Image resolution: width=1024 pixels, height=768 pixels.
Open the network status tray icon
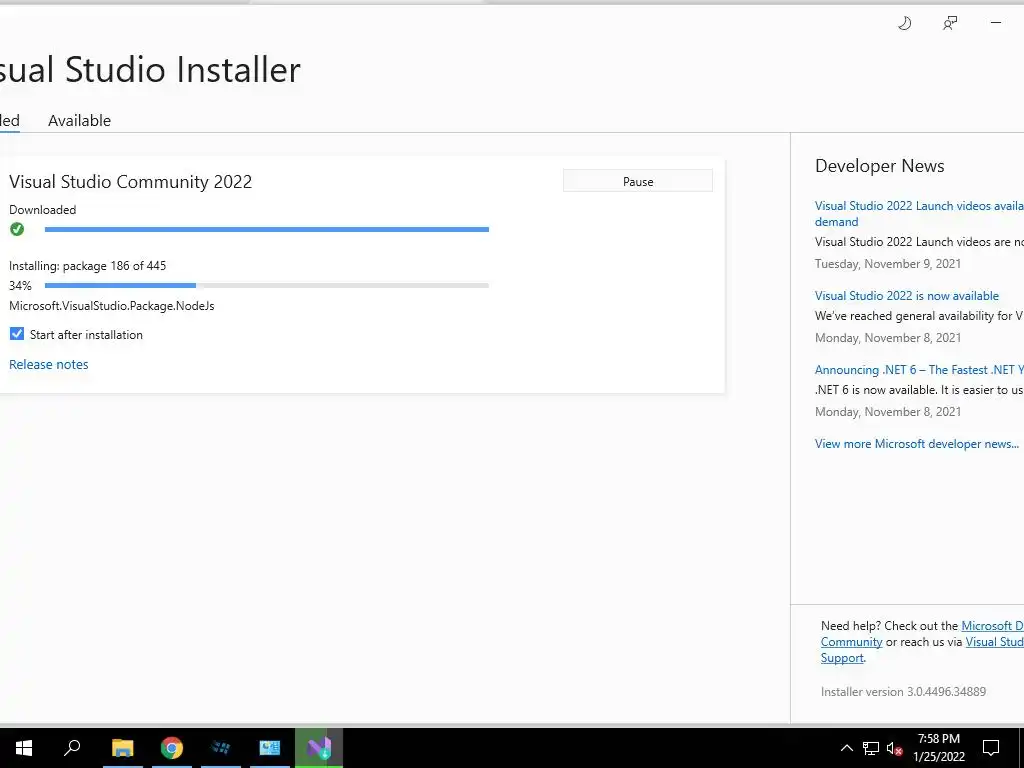pos(871,748)
